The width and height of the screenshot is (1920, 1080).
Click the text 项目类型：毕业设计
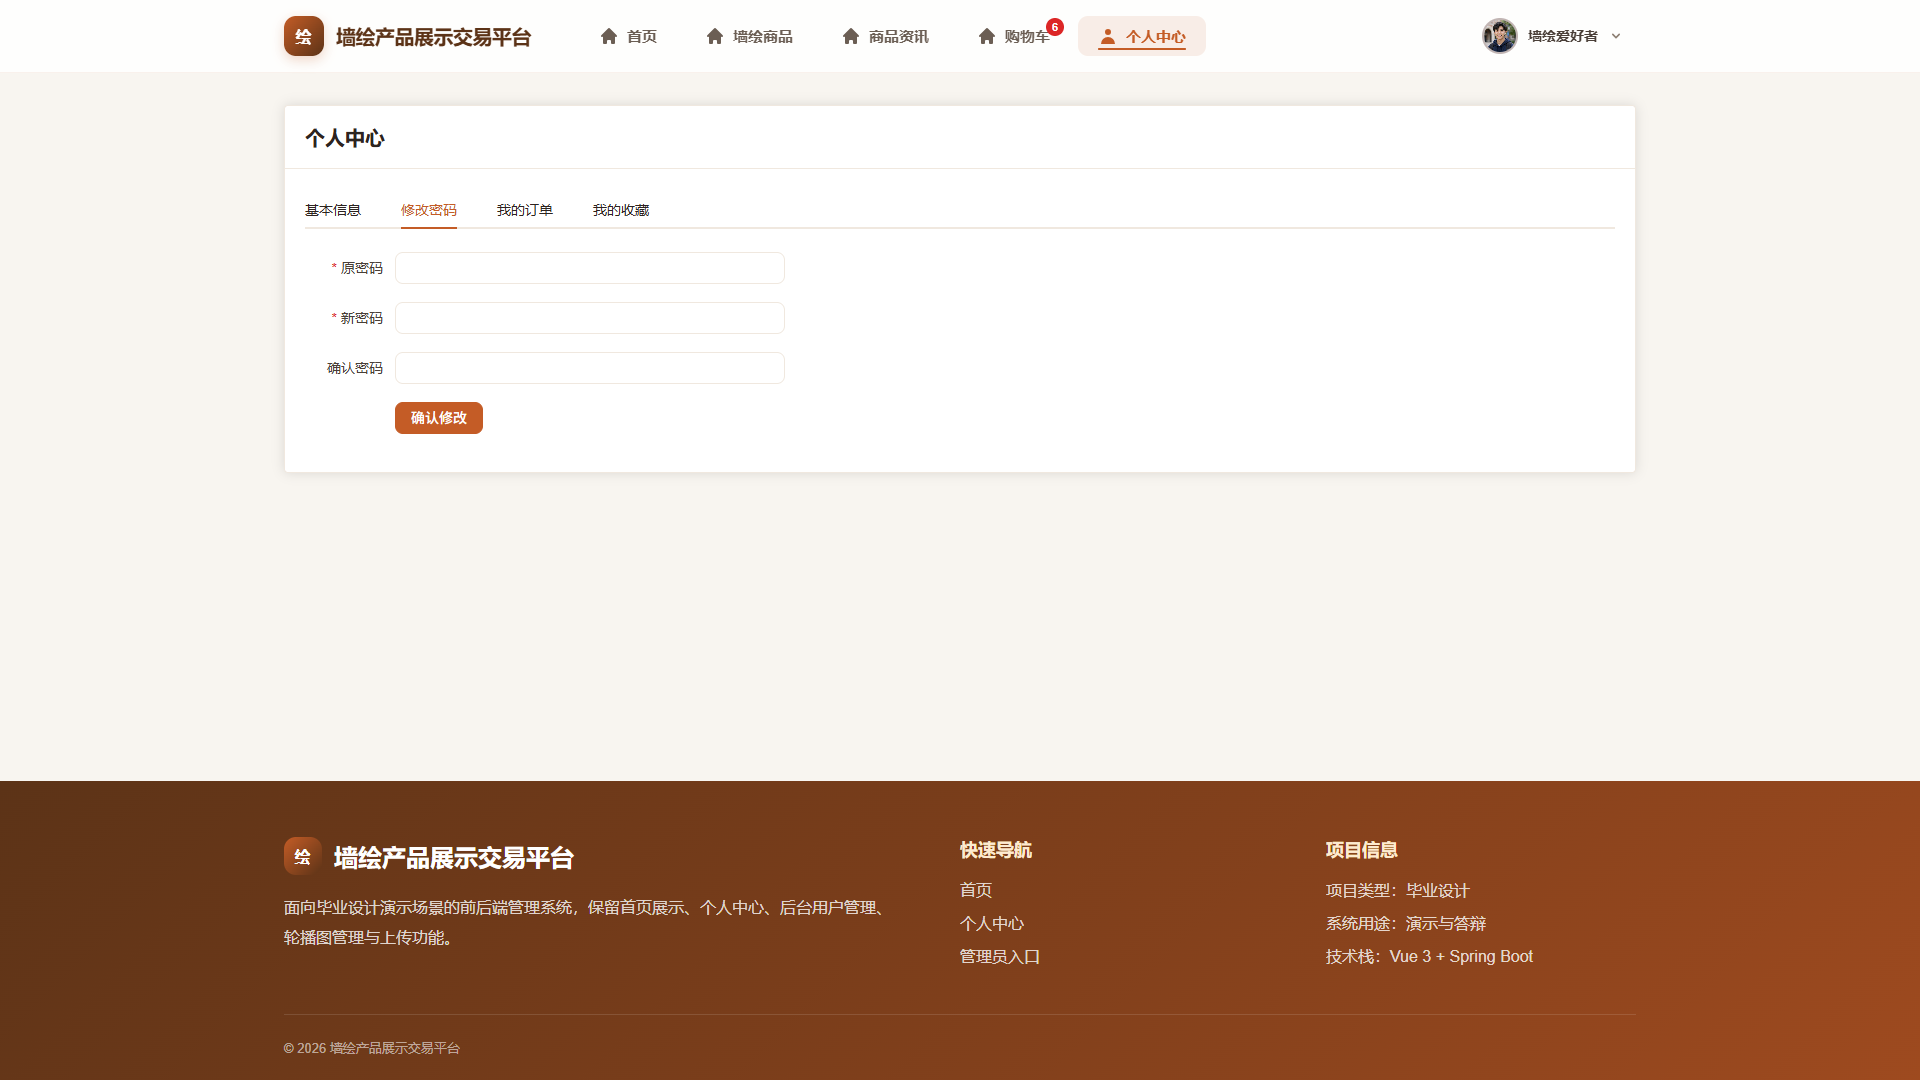pos(1398,890)
